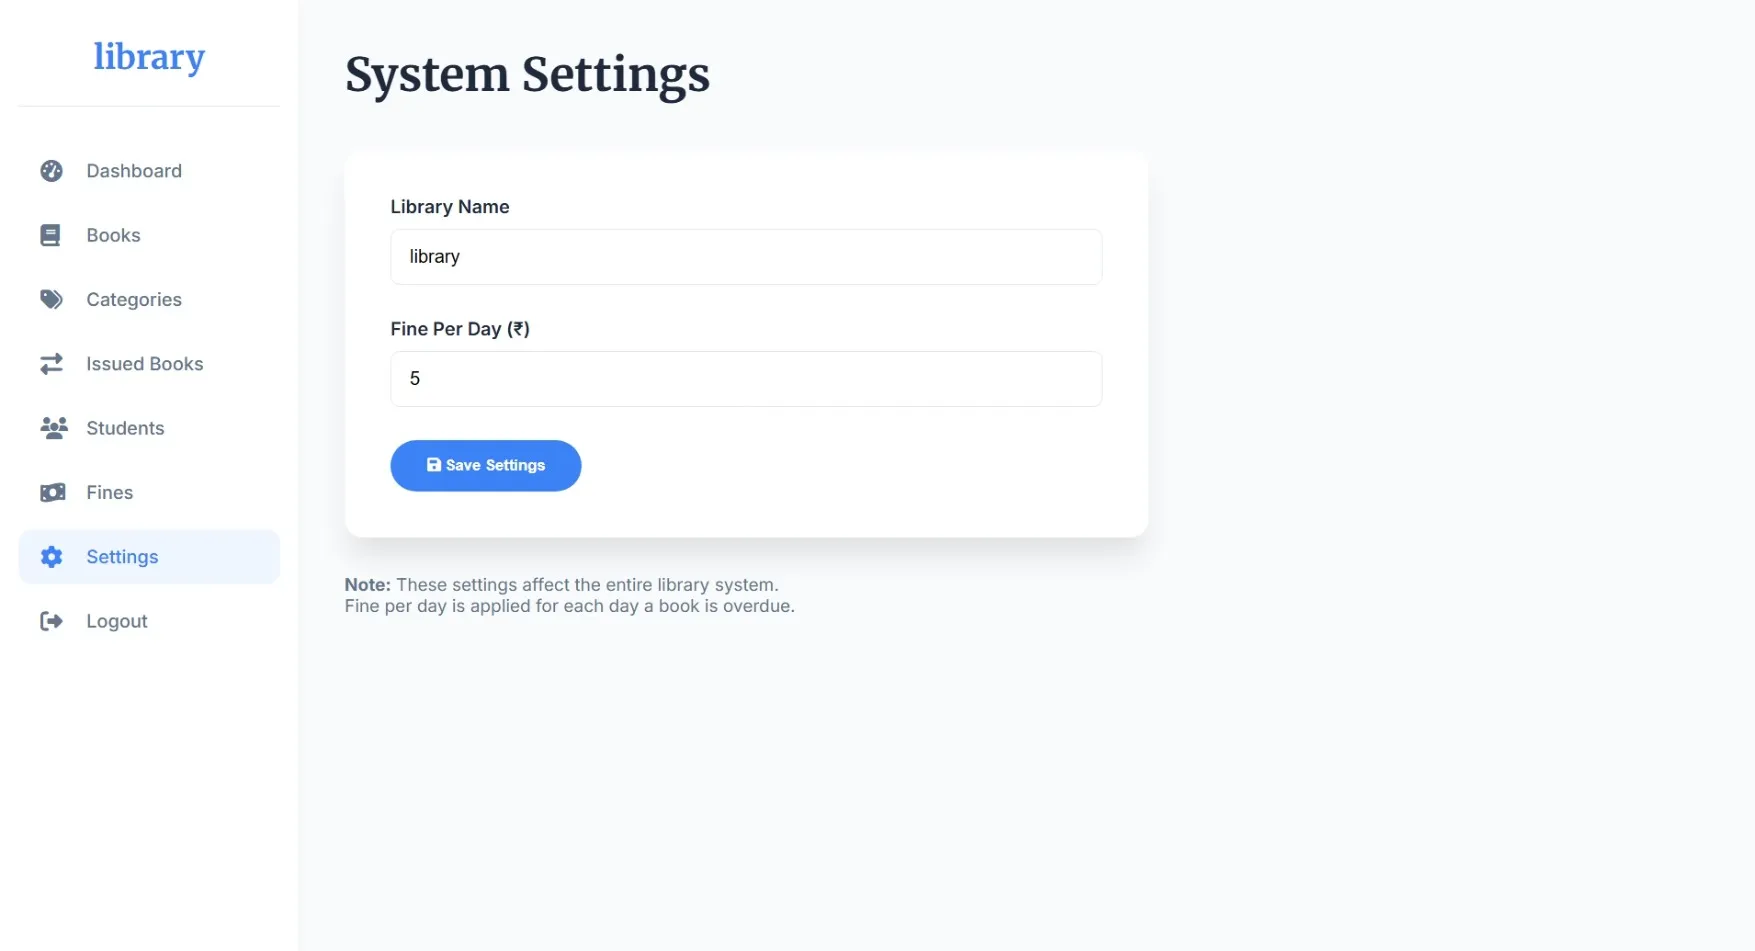Go to the Students section

tap(125, 428)
